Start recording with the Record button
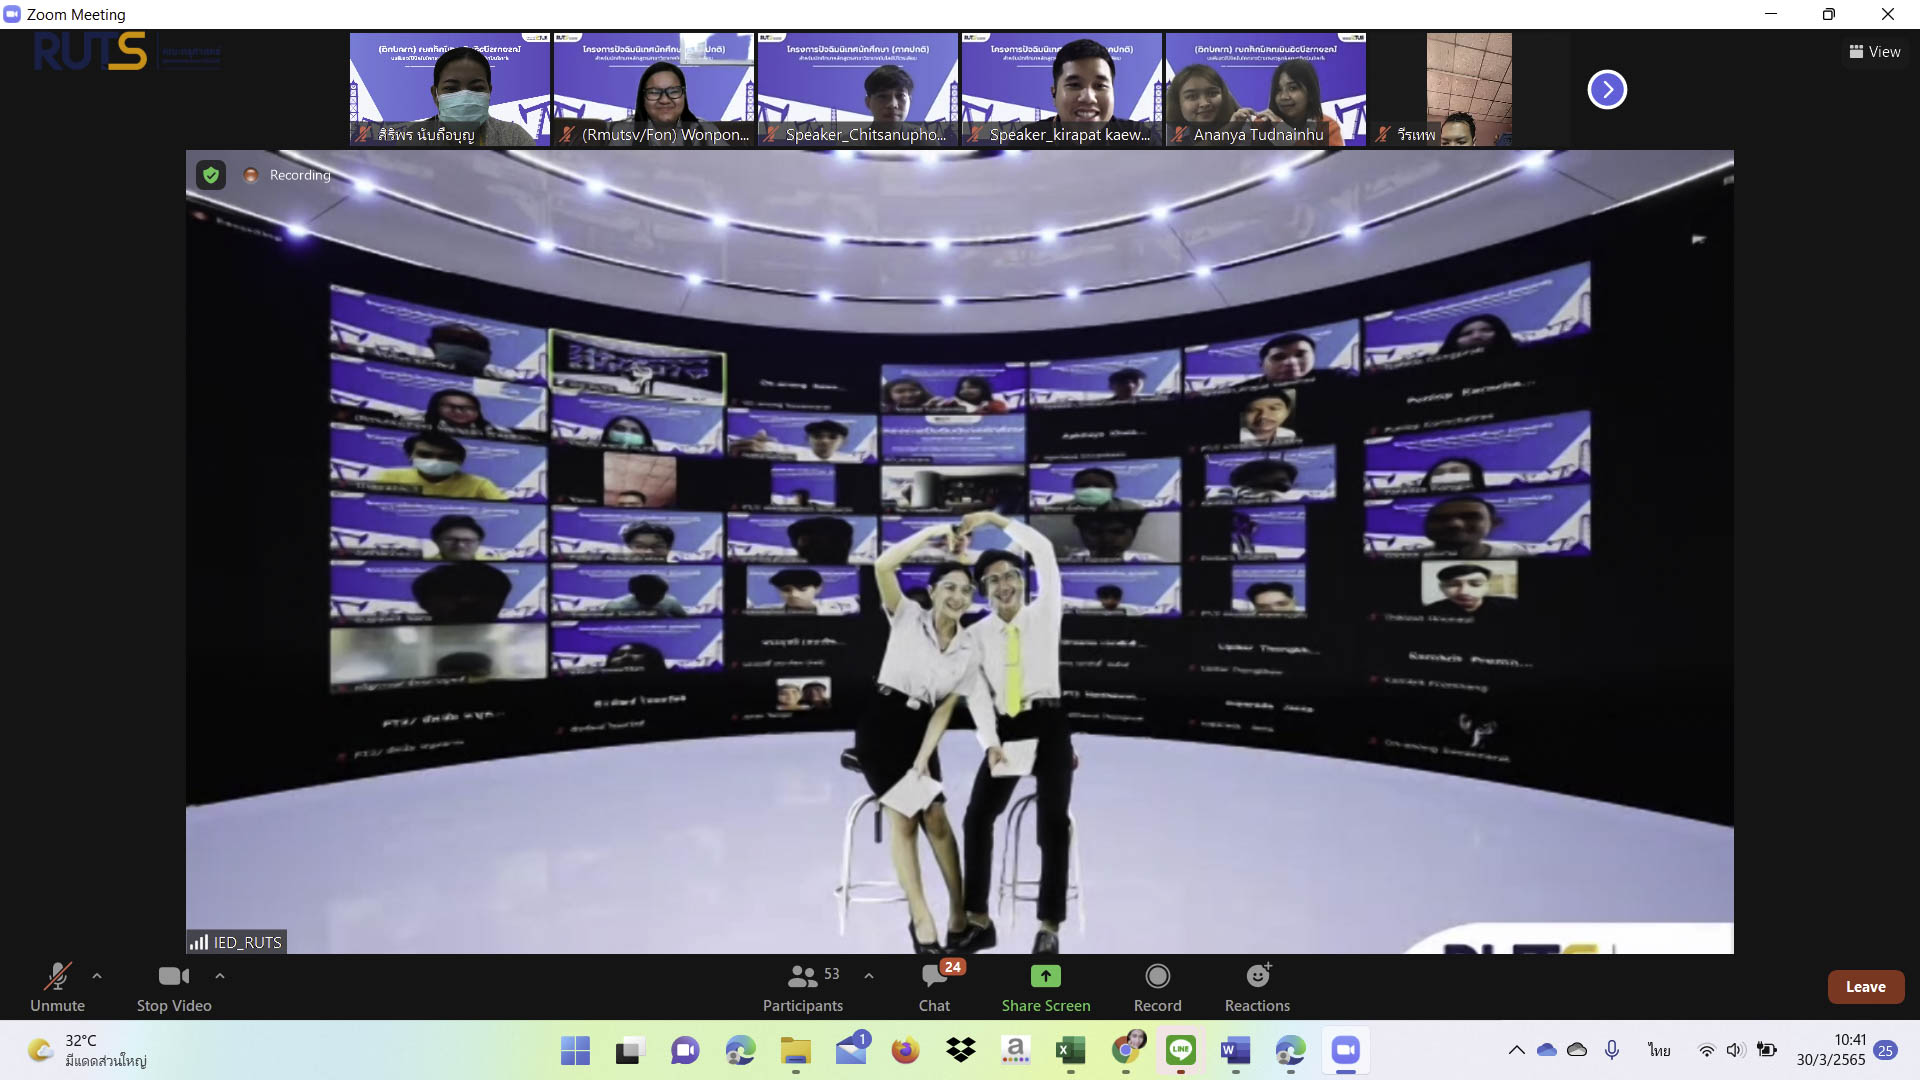 pyautogui.click(x=1158, y=987)
